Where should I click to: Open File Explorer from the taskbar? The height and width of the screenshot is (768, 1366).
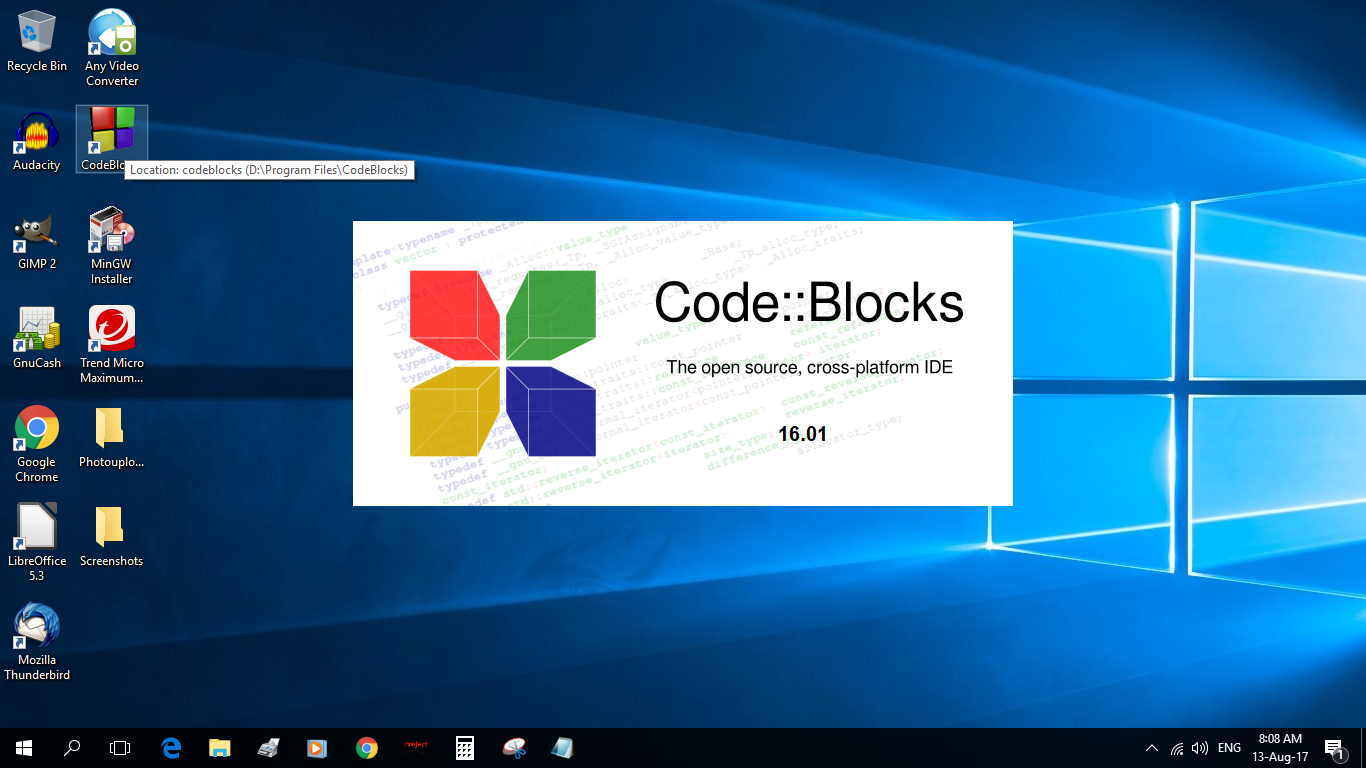click(220, 748)
